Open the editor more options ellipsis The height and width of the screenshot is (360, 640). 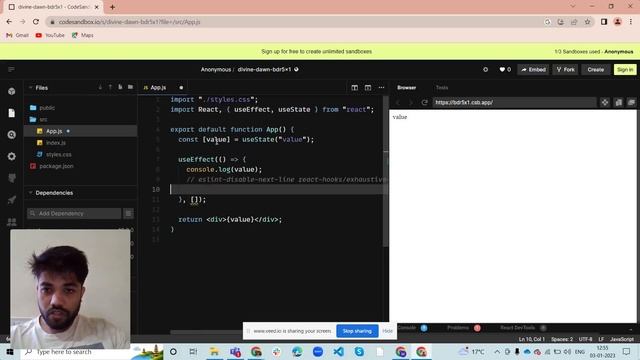(x=381, y=87)
